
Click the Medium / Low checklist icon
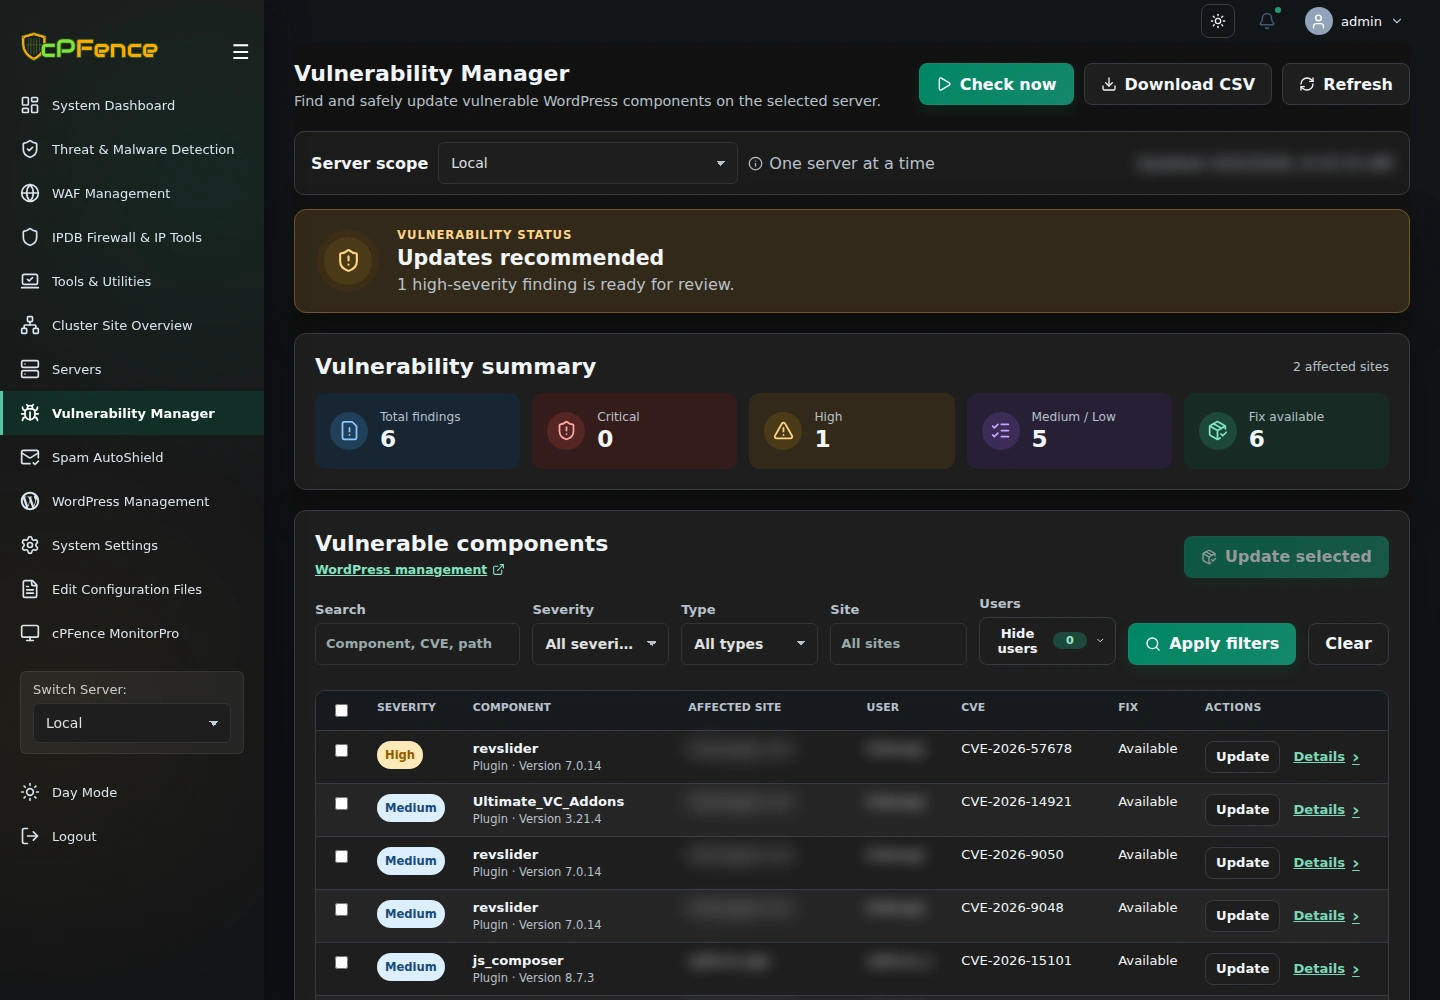tap(1000, 431)
